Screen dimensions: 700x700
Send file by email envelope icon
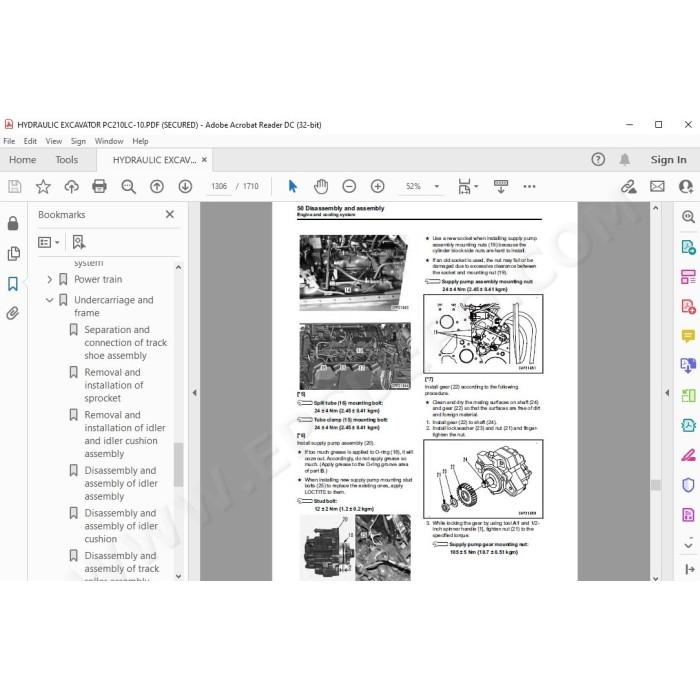[657, 186]
